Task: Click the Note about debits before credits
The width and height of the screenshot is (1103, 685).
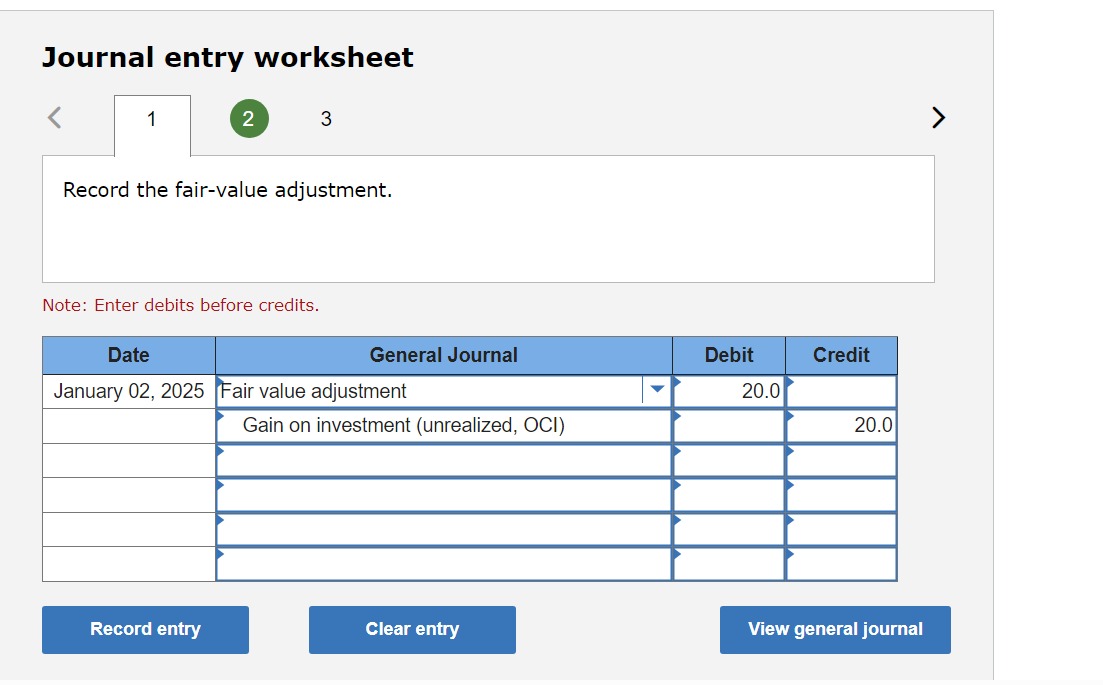Action: (180, 305)
